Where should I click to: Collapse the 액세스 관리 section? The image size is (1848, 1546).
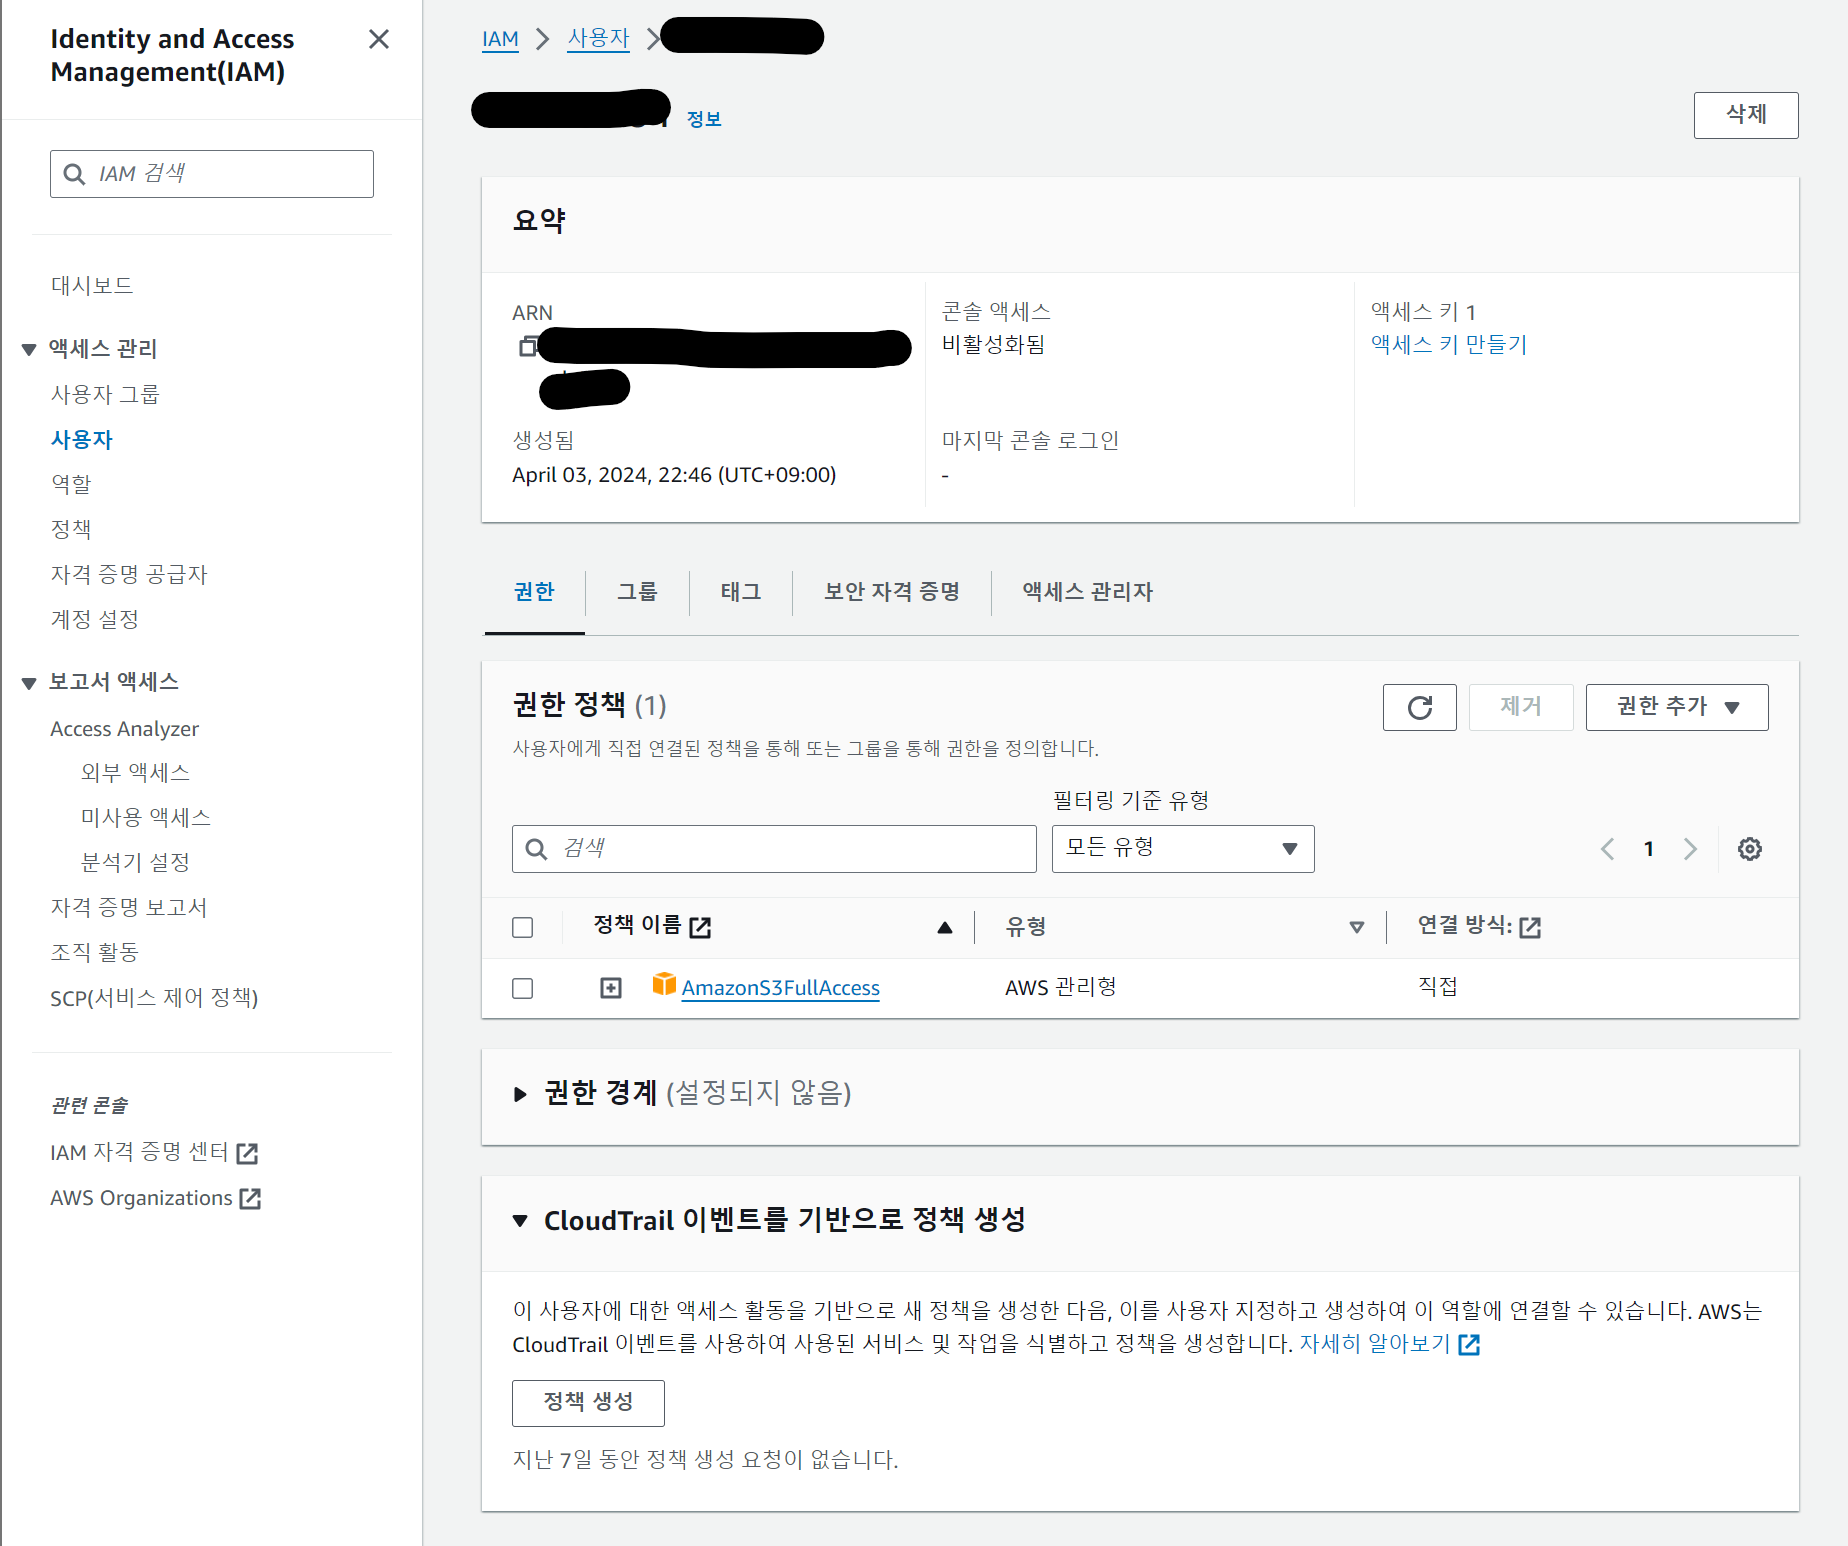[x=29, y=349]
